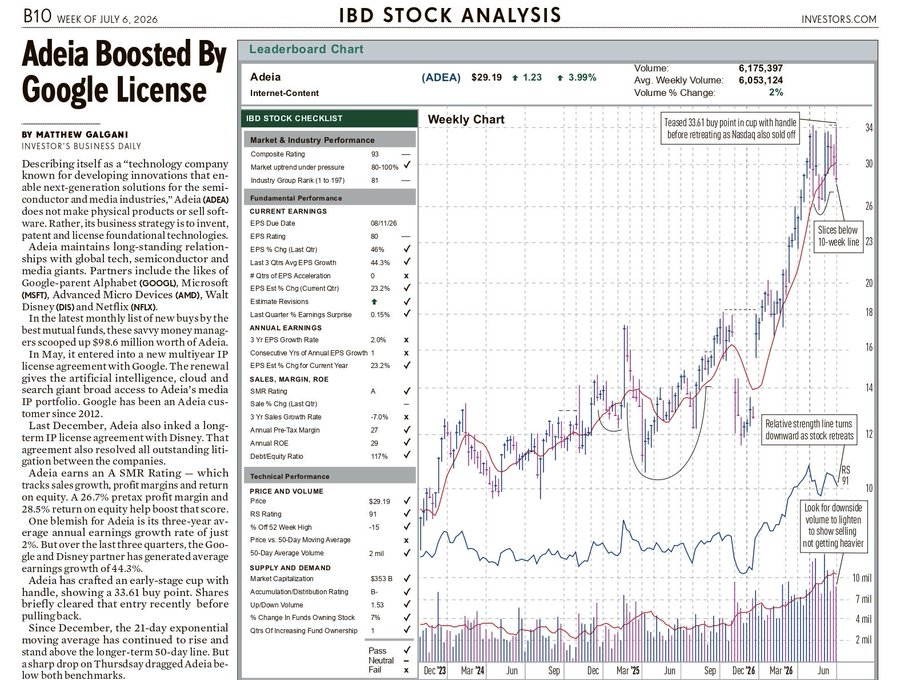
Task: Click the checkmark beside SMR Rating
Action: point(407,391)
